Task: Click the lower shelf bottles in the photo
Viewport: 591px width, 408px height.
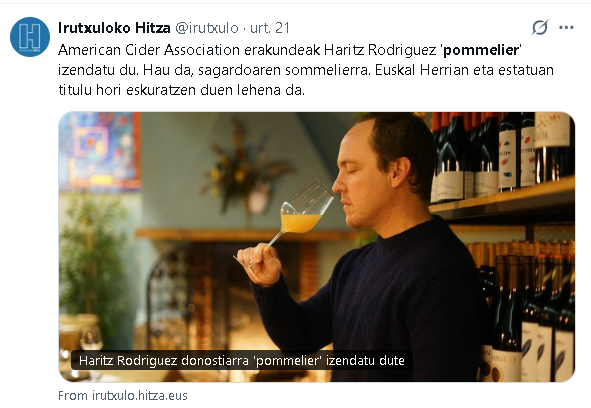Action: [x=526, y=311]
